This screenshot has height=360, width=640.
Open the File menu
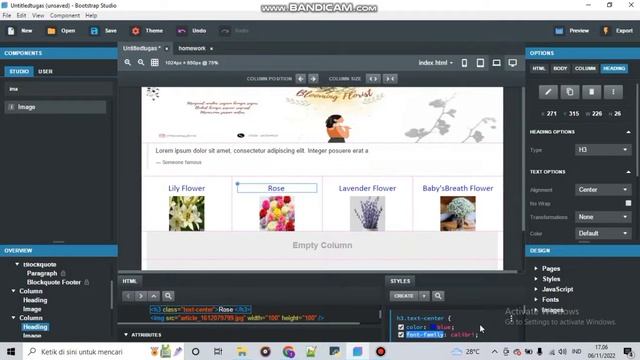[x=7, y=16]
